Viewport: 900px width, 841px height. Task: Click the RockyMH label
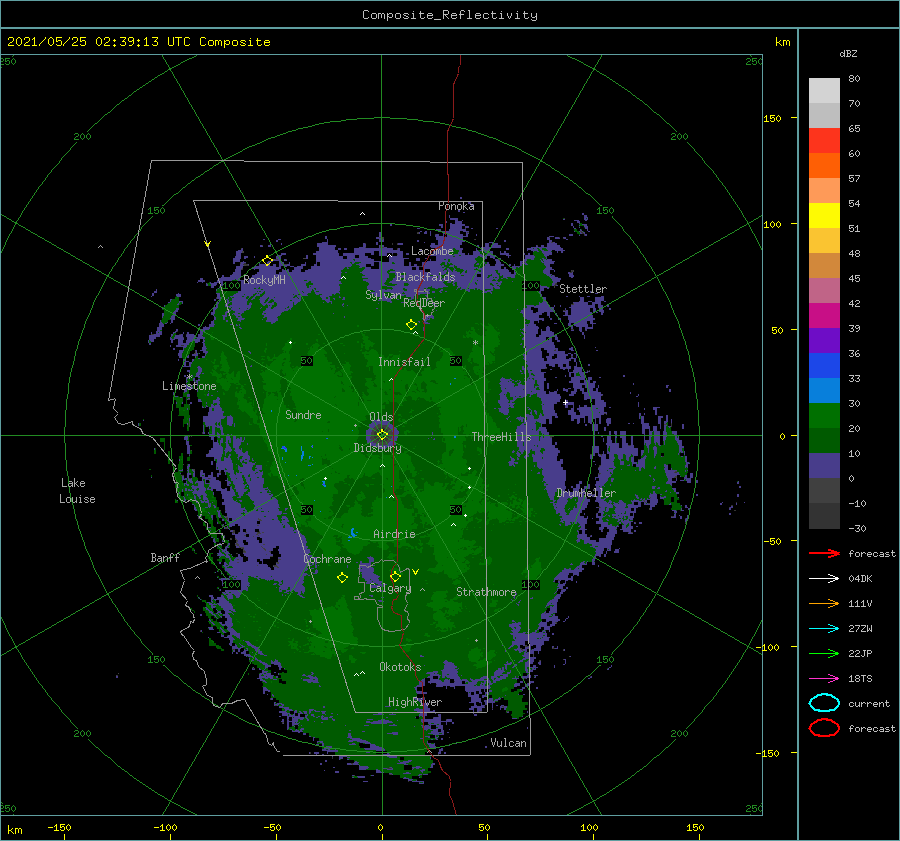point(264,280)
